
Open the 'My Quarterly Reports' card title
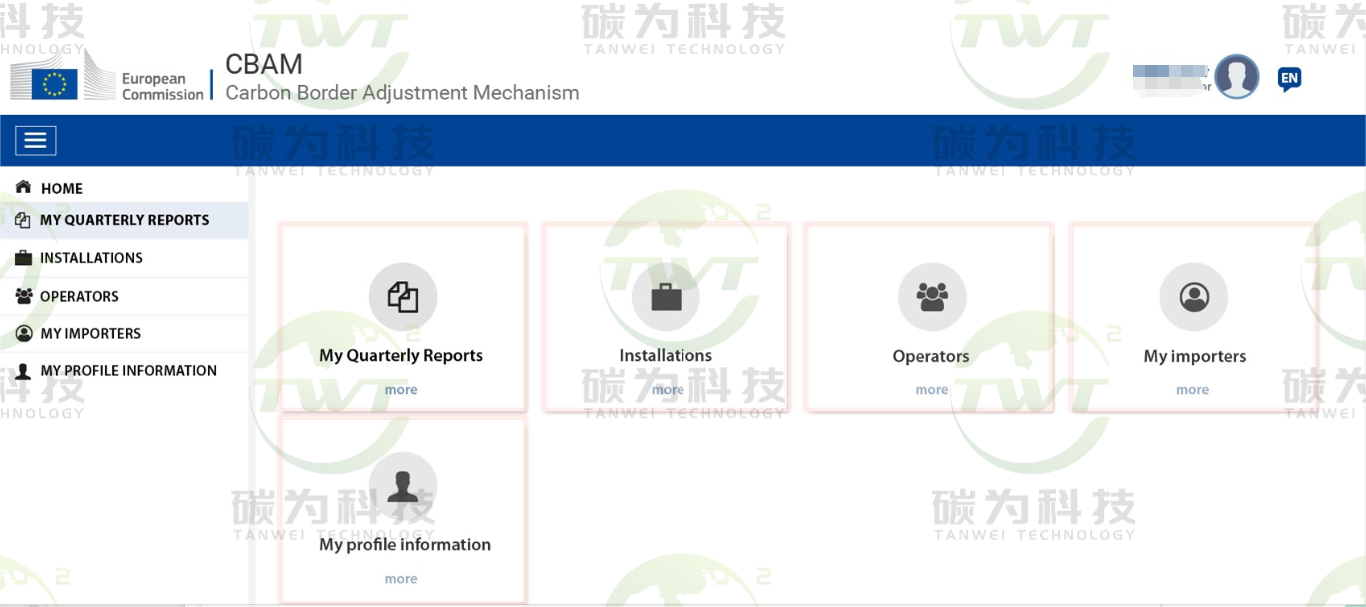click(401, 355)
